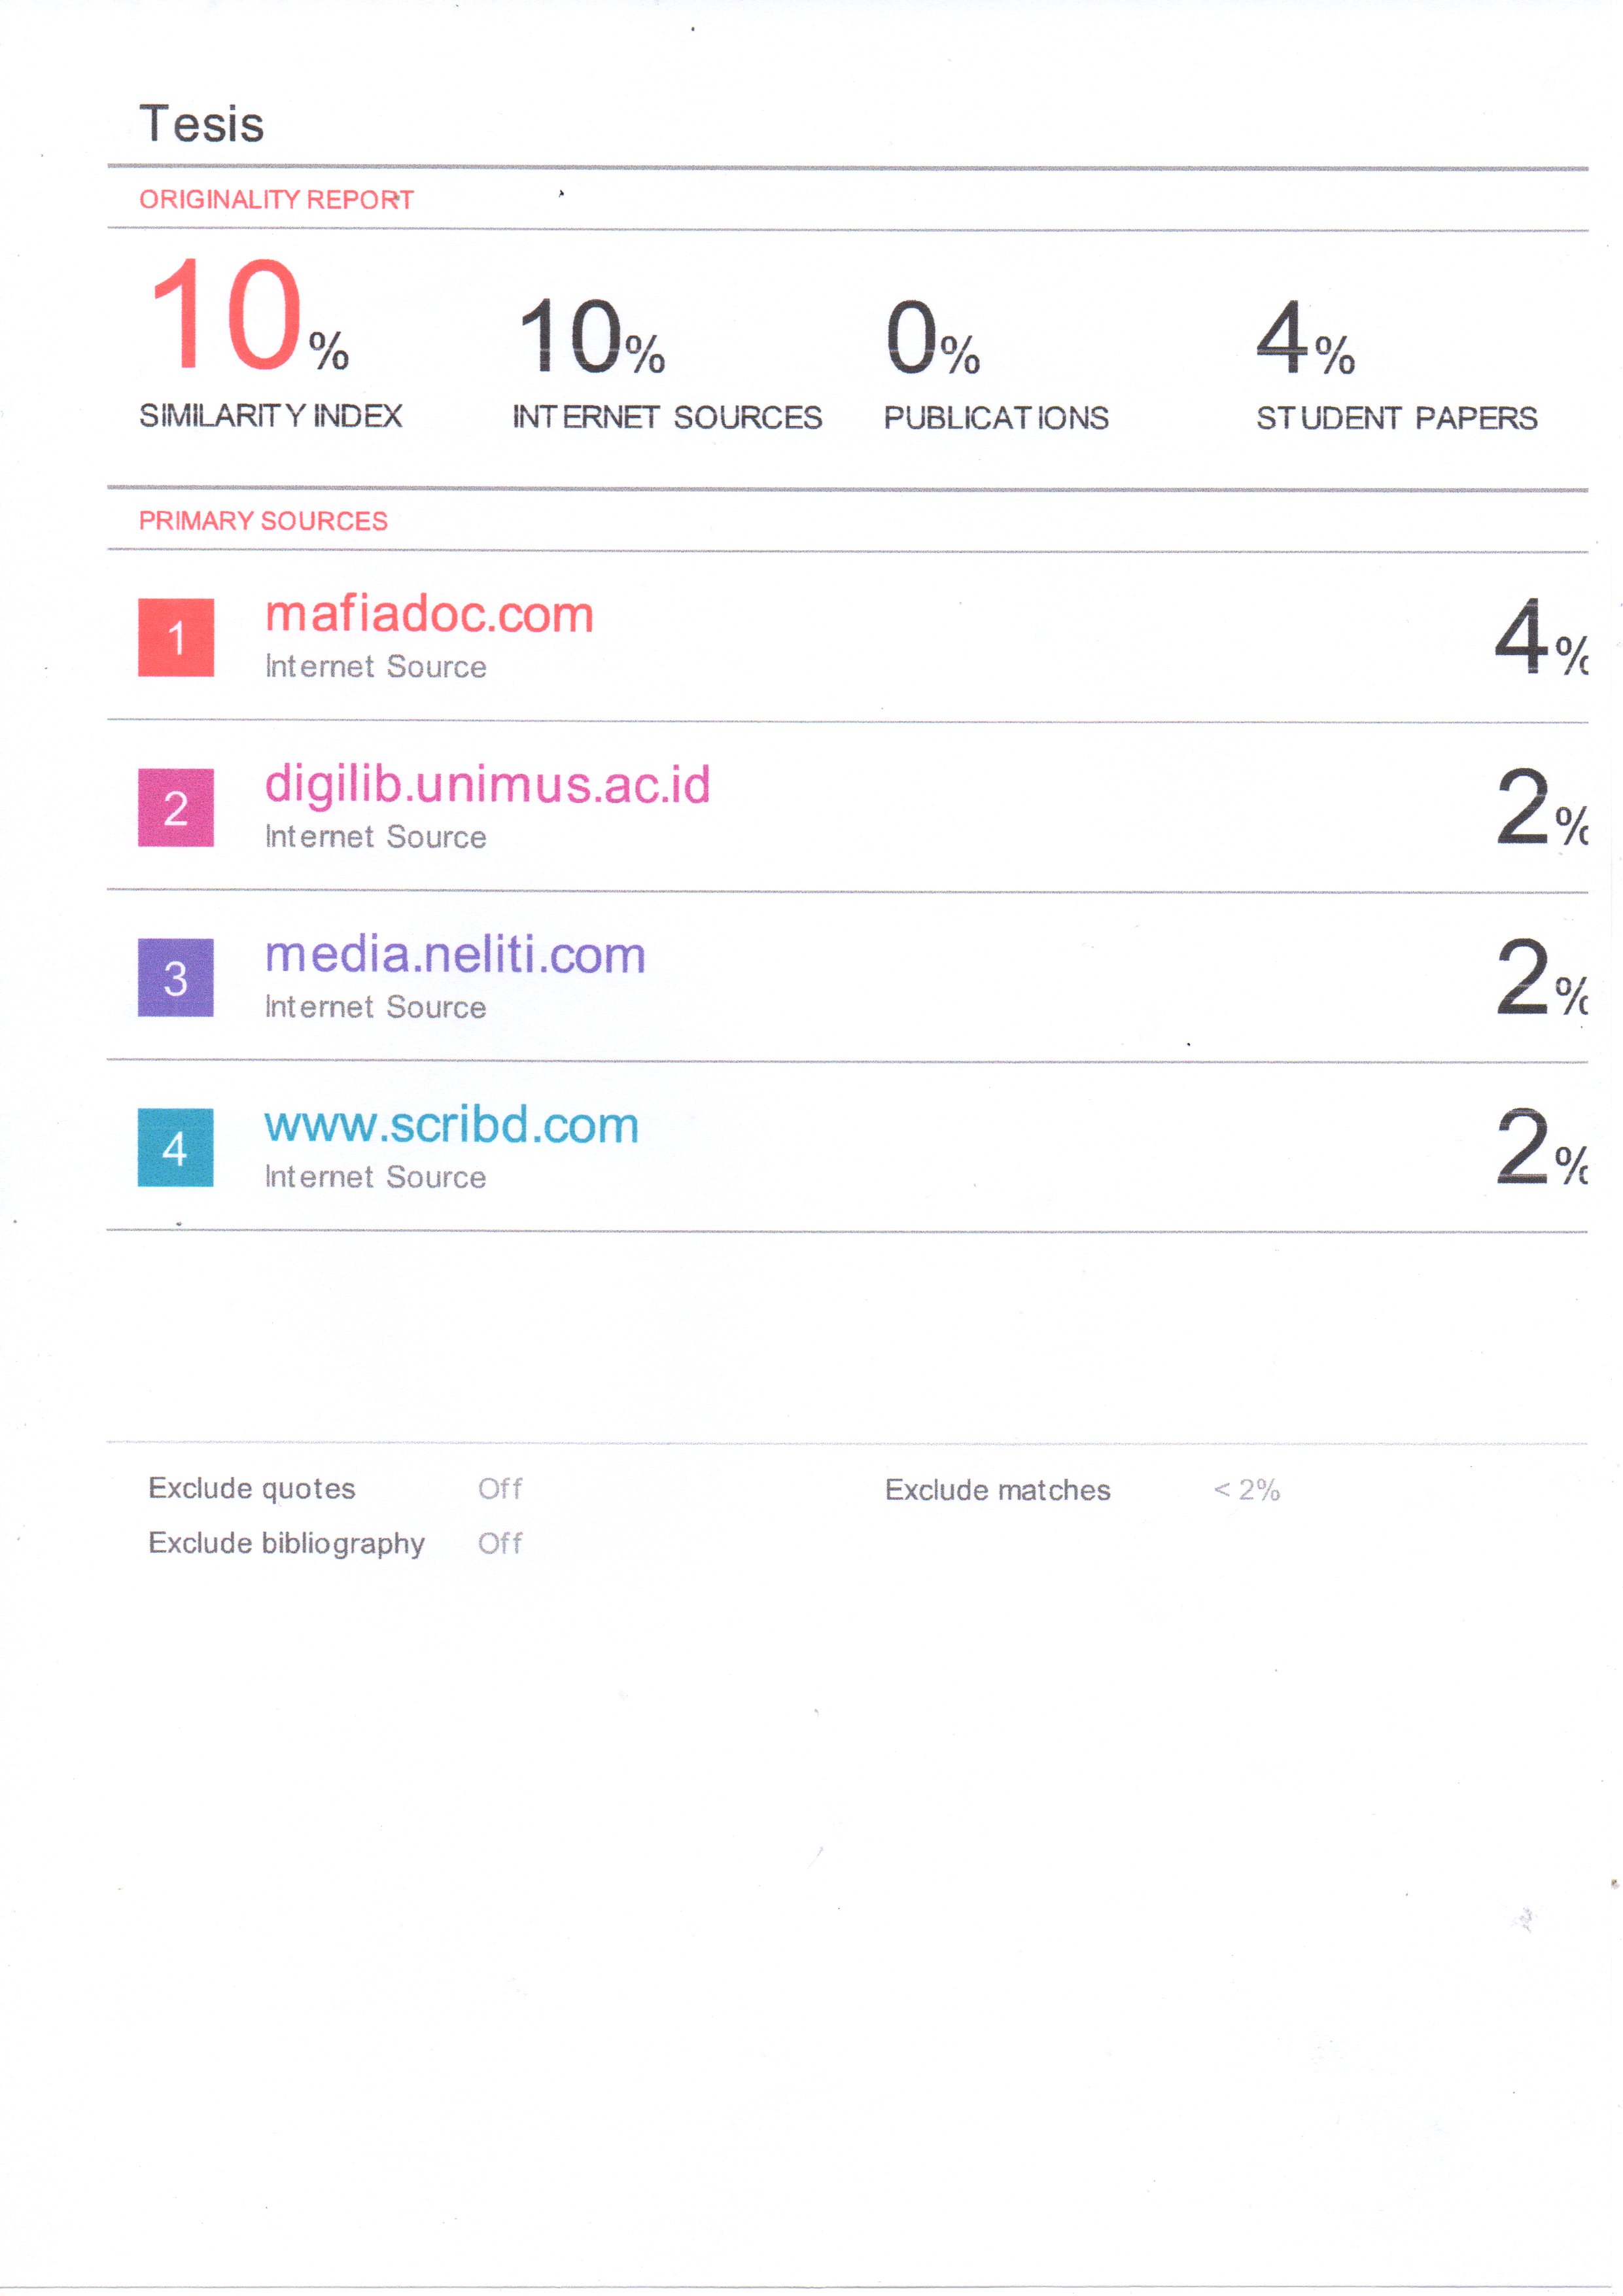
Task: Open the mafiadoc.com source link
Action: click(x=429, y=614)
